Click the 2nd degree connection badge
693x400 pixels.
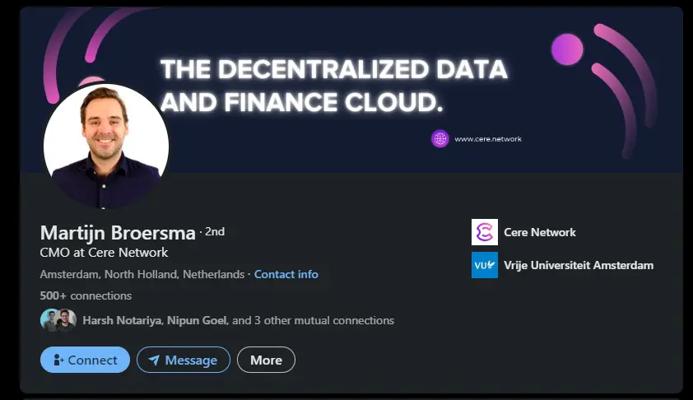click(x=214, y=231)
